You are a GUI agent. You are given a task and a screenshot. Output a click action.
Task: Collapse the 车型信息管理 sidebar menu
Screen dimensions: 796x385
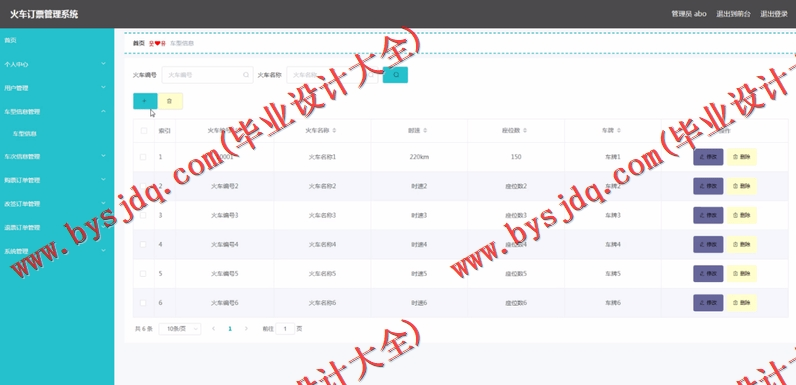point(57,111)
